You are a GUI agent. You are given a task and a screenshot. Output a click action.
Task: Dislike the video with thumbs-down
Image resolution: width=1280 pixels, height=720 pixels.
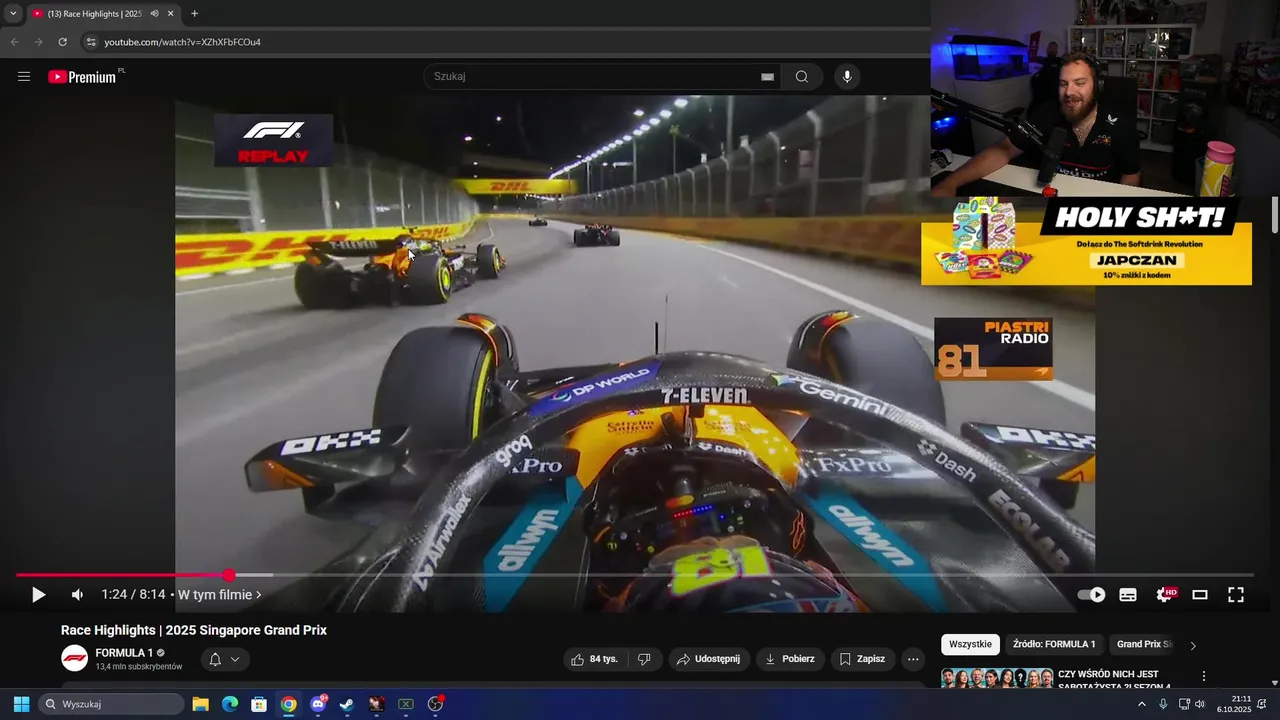(644, 659)
